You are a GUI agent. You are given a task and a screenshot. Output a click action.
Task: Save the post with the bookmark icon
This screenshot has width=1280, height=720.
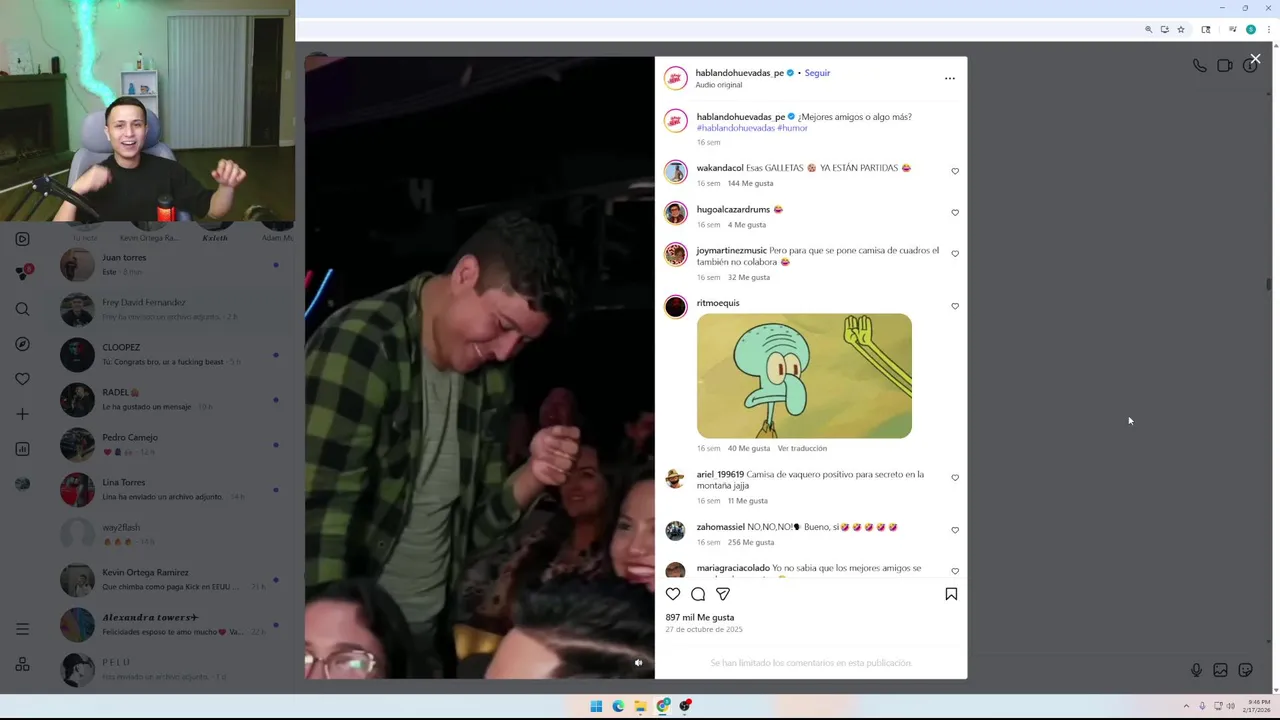951,594
